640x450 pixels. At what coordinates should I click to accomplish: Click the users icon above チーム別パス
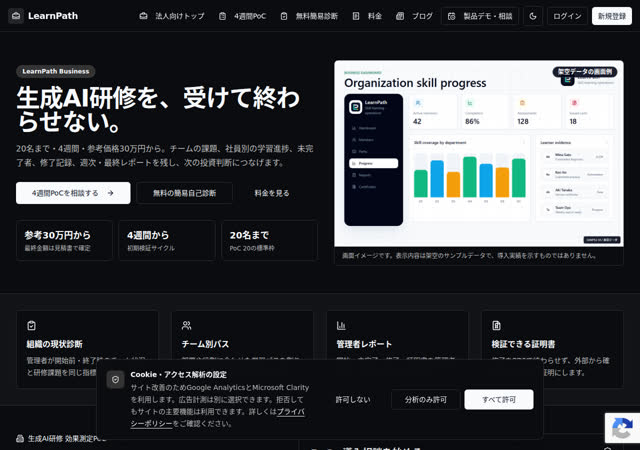pyautogui.click(x=187, y=325)
